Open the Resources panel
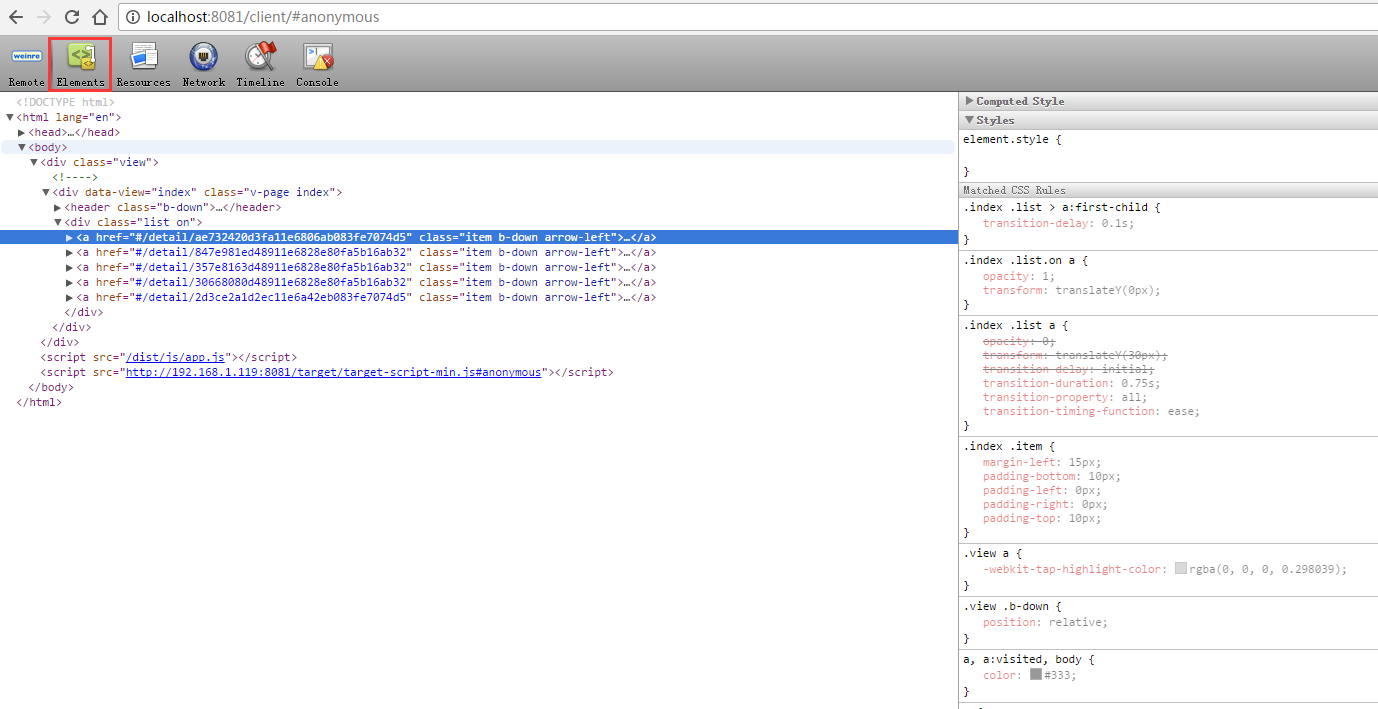Viewport: 1378px width, 709px height. (143, 65)
